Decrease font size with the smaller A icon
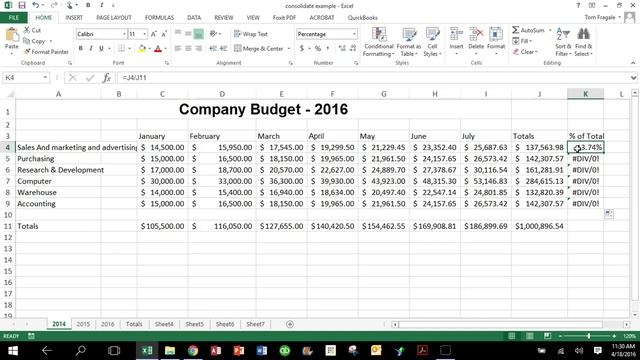This screenshot has height=360, width=640. (x=164, y=34)
